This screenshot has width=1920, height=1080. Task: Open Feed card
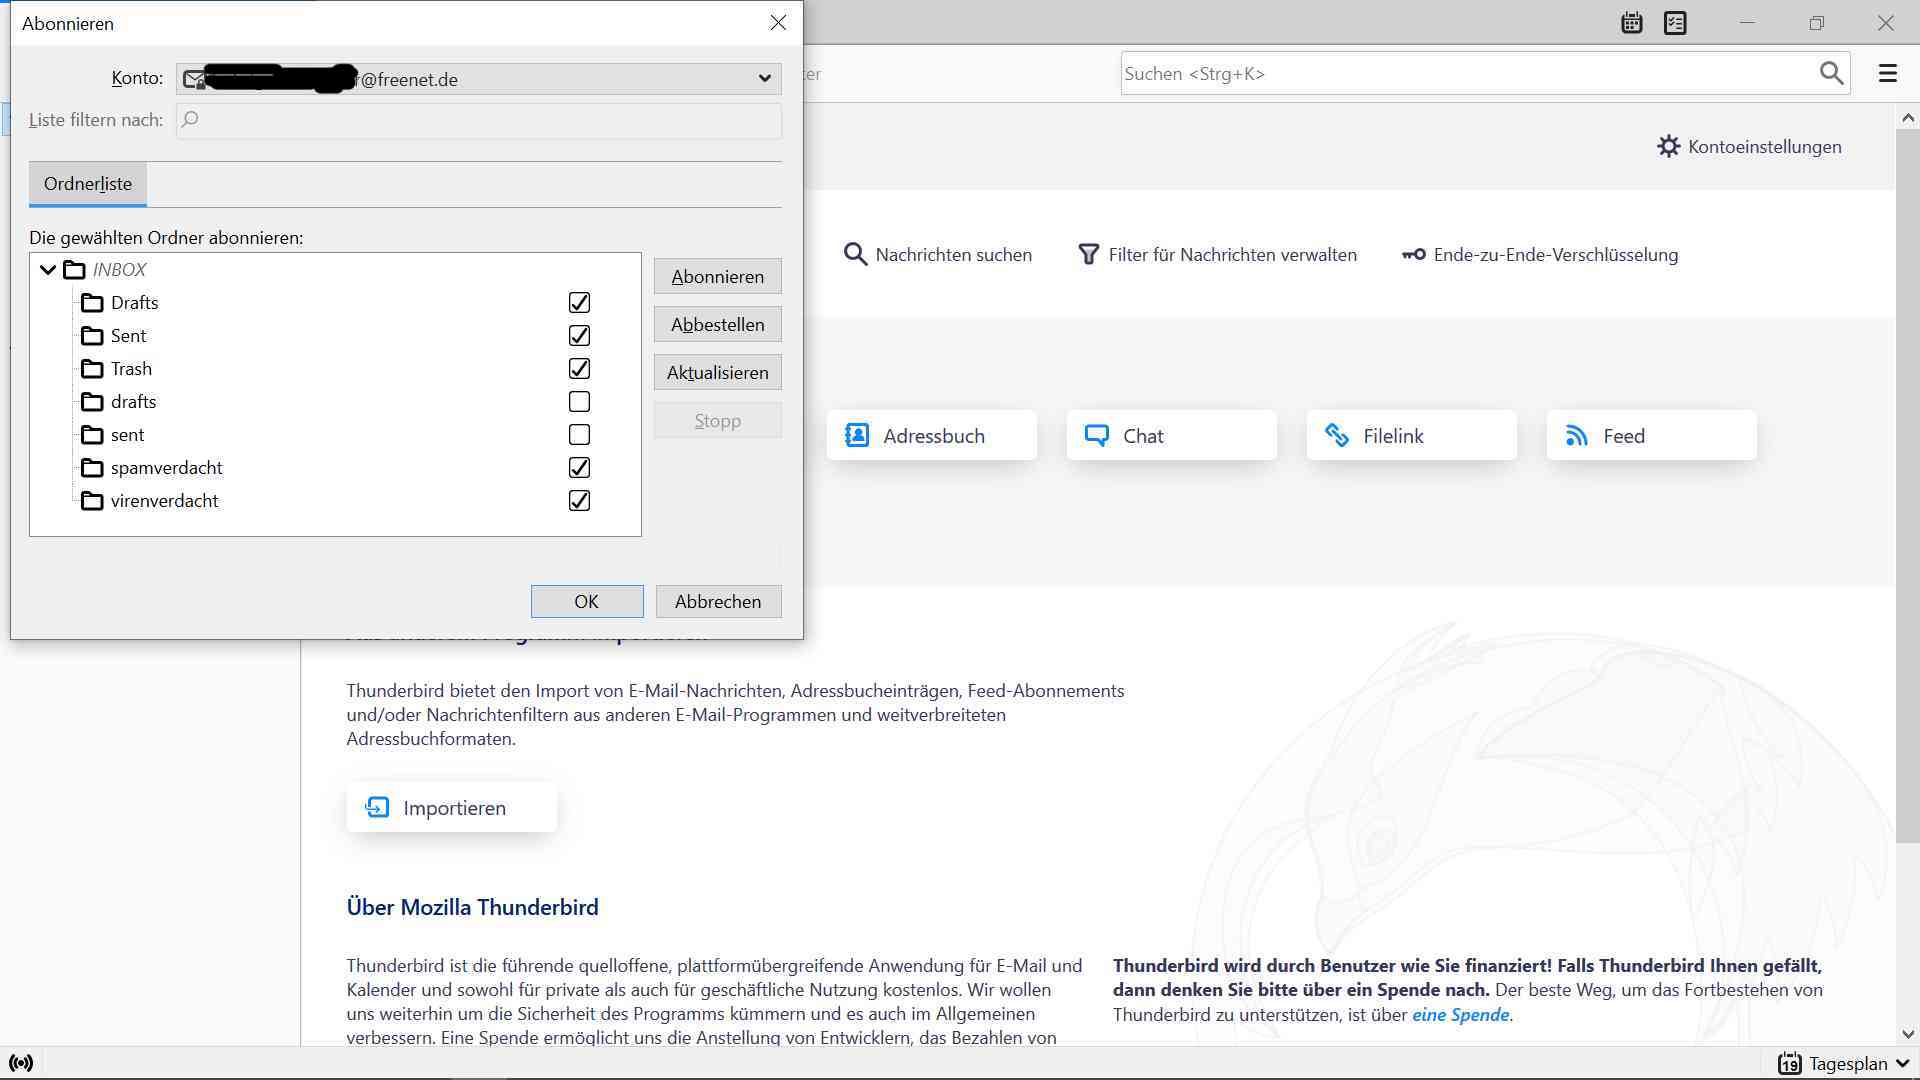1651,436
